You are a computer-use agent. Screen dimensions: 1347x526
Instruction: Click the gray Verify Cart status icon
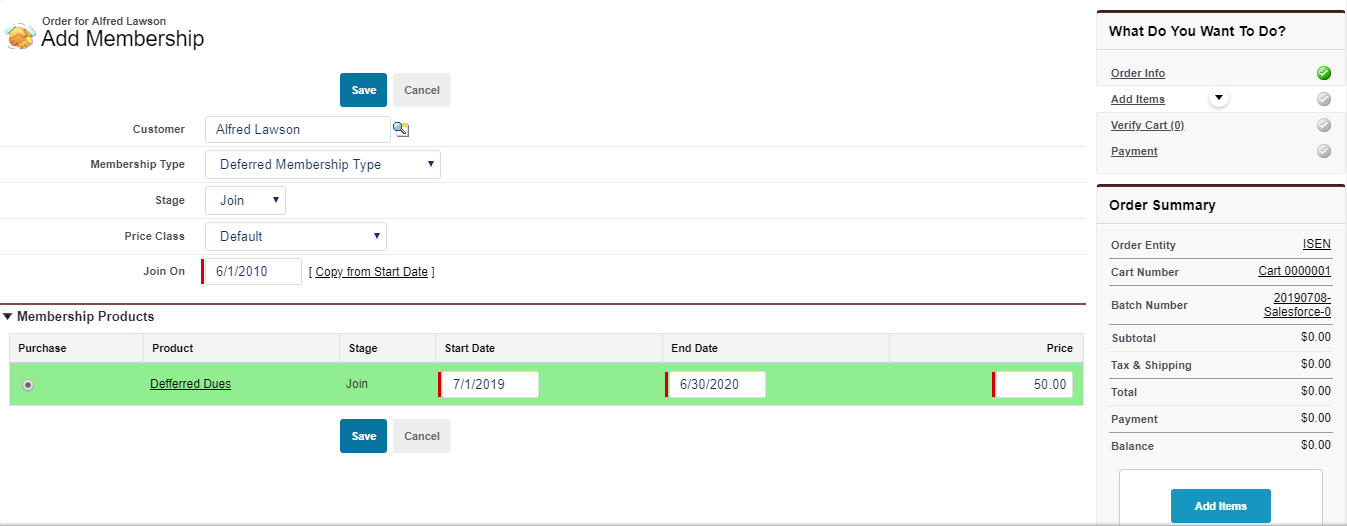coord(1323,125)
